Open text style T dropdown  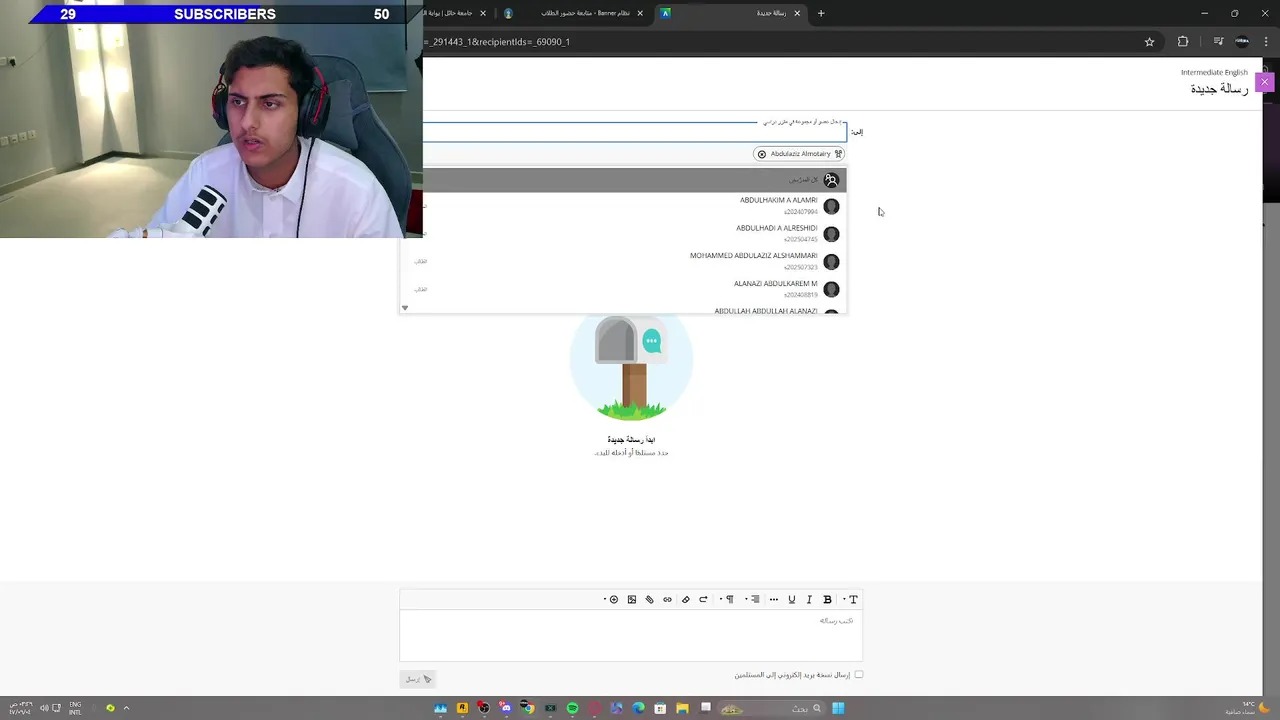coord(851,600)
